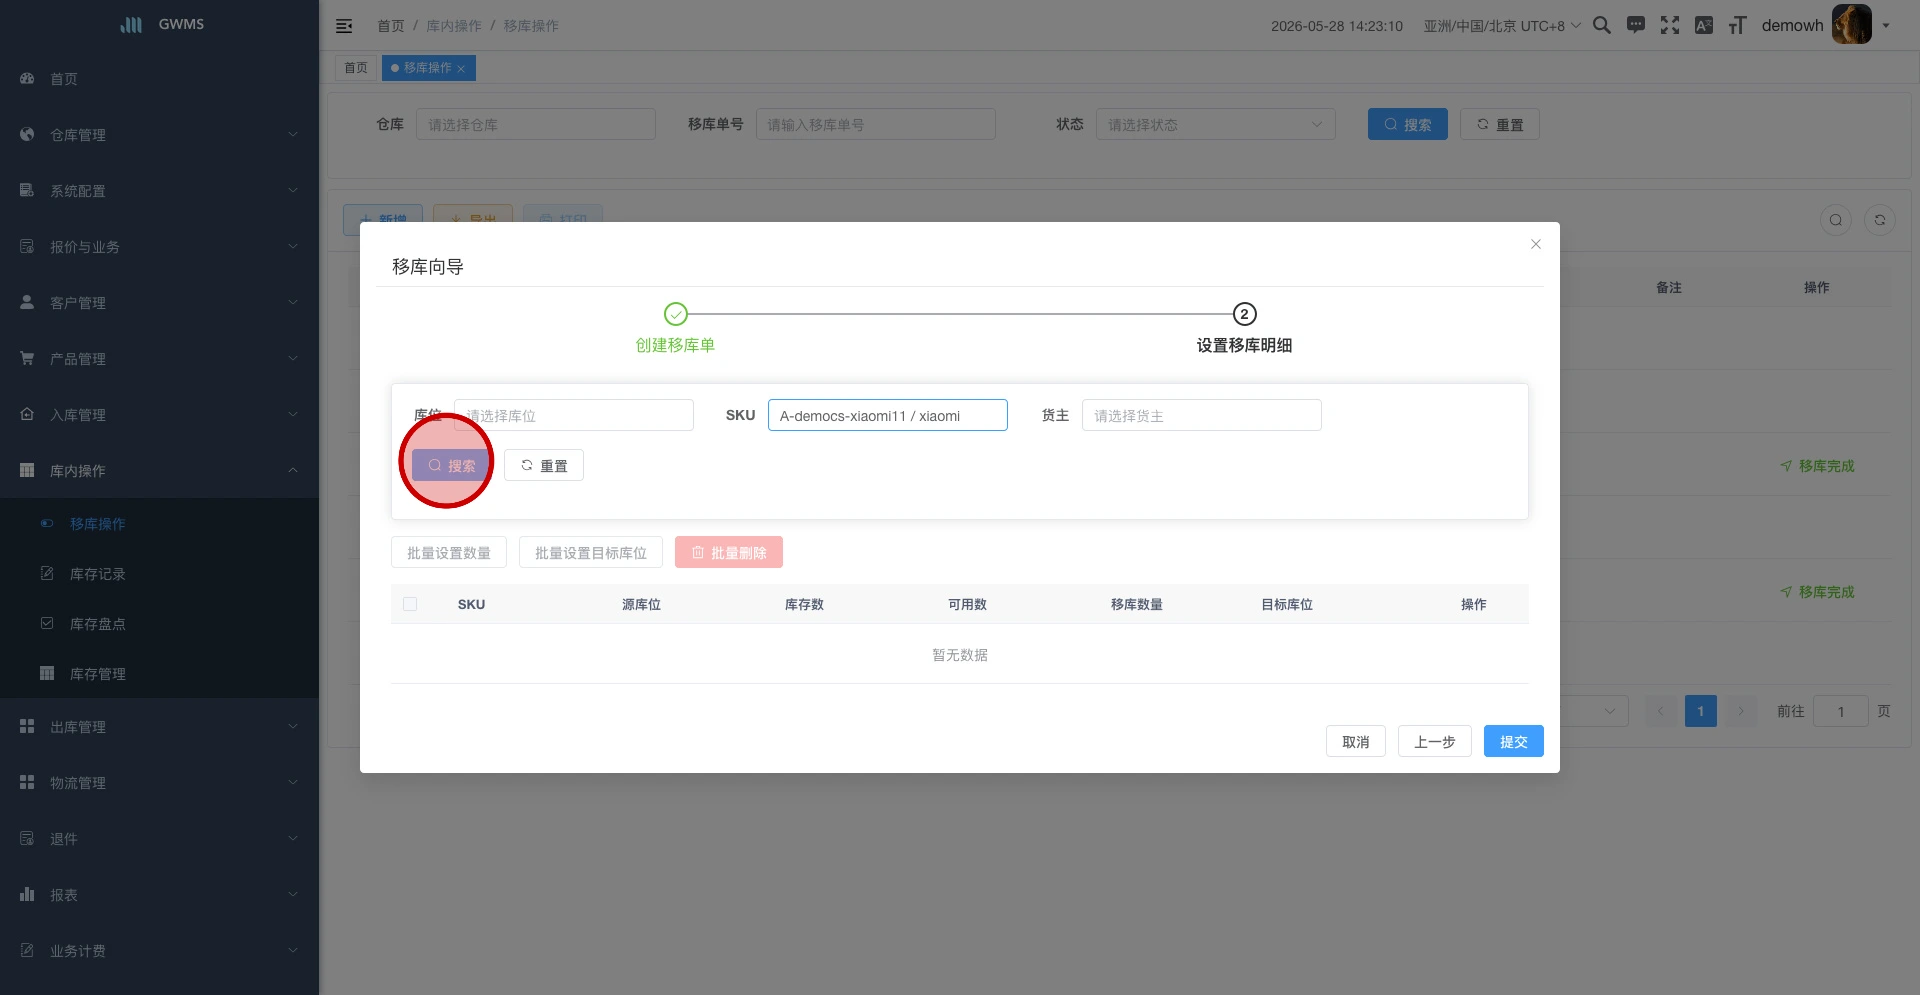The width and height of the screenshot is (1920, 995).
Task: Click the background page 重置 button
Action: pyautogui.click(x=1500, y=124)
